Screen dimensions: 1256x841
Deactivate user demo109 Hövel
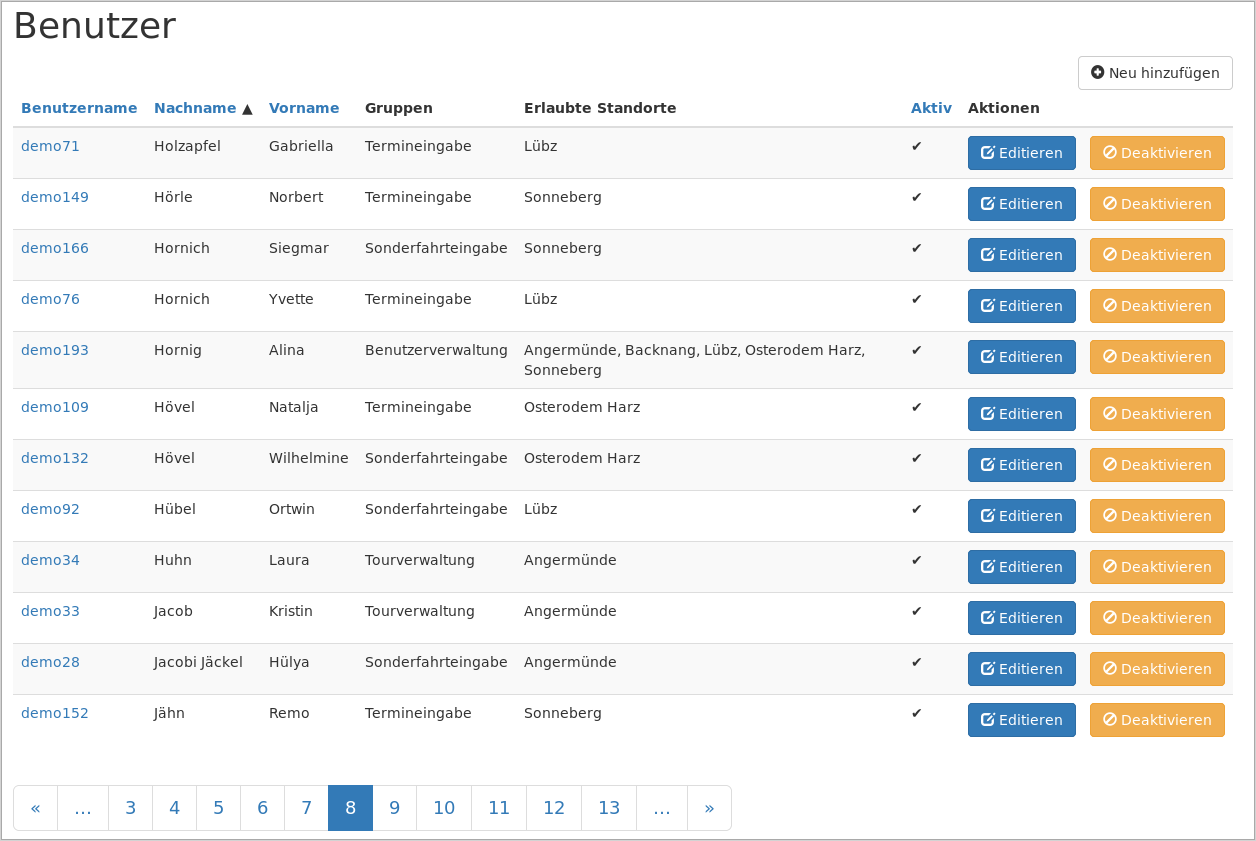(1156, 414)
